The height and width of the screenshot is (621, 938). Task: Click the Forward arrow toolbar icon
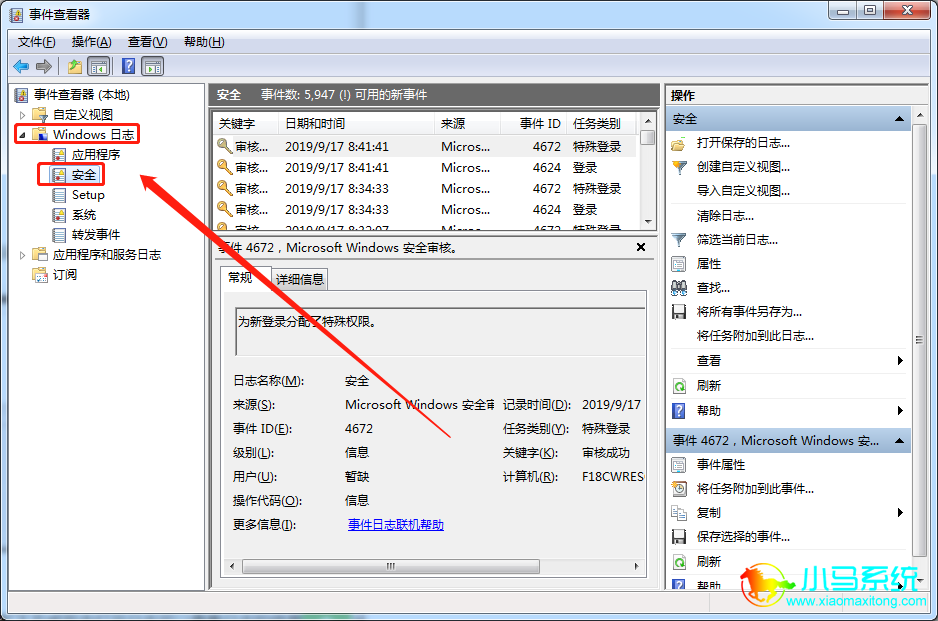pos(44,66)
